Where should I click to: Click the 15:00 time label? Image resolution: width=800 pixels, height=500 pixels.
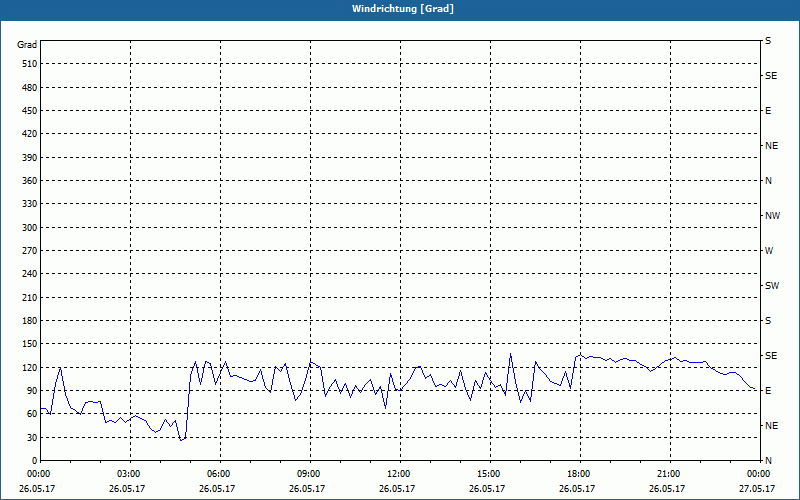[490, 474]
